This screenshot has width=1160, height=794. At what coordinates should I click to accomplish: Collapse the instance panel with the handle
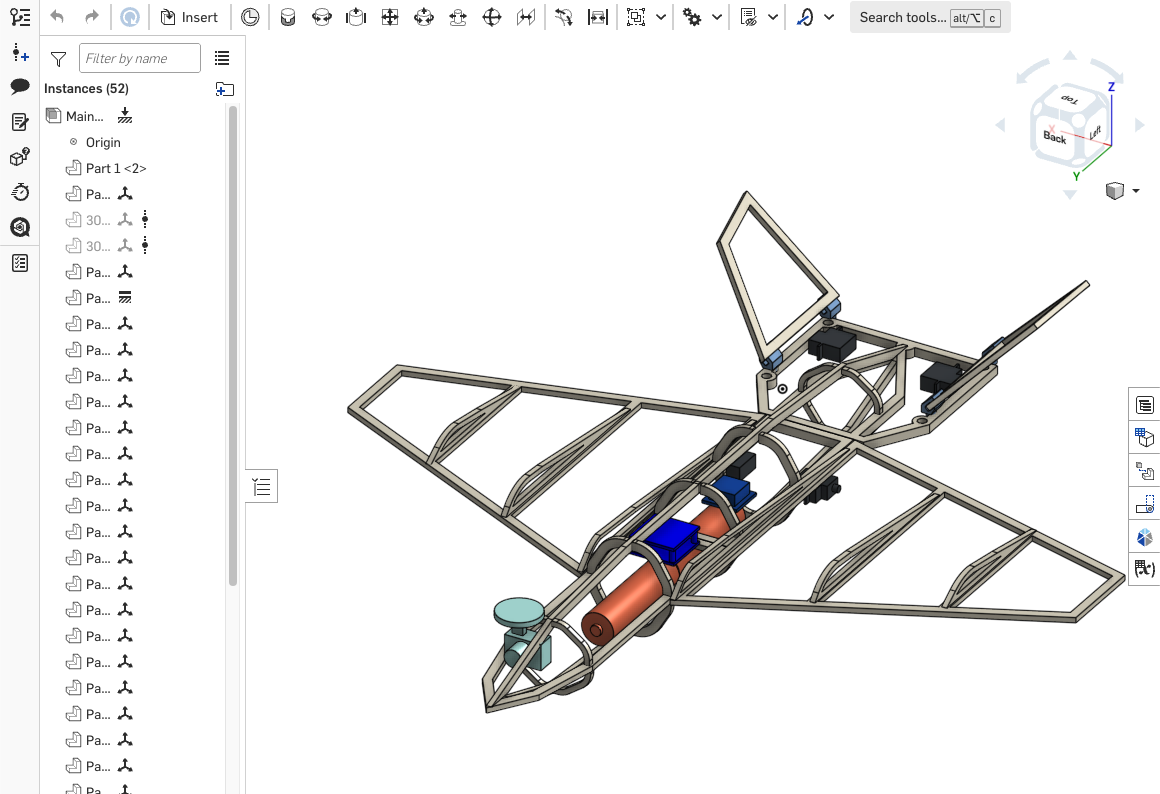[x=262, y=486]
